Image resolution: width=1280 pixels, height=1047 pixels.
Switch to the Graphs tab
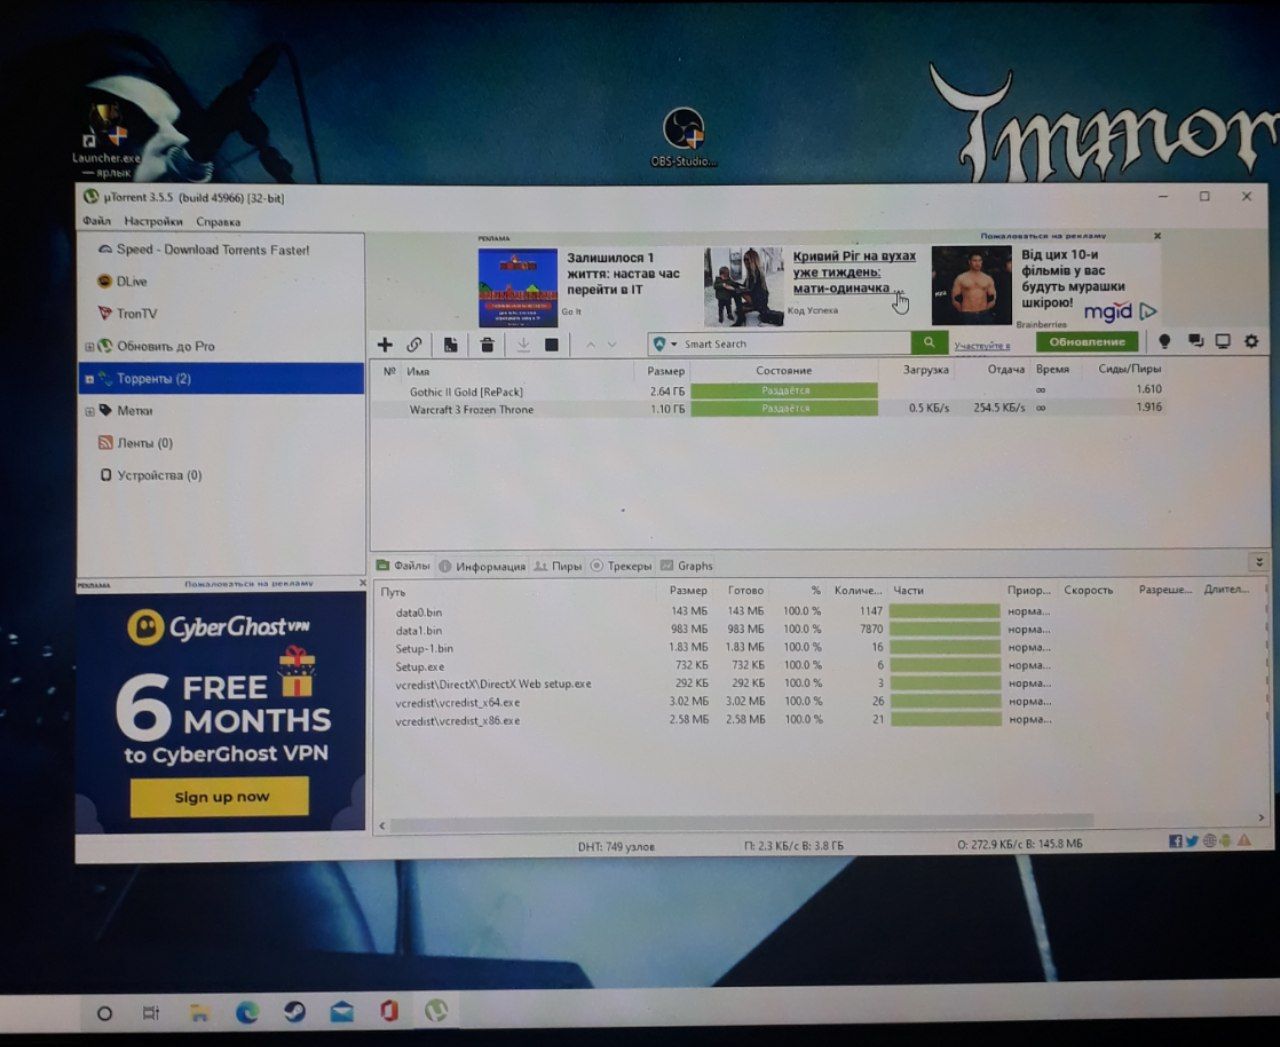(x=687, y=566)
